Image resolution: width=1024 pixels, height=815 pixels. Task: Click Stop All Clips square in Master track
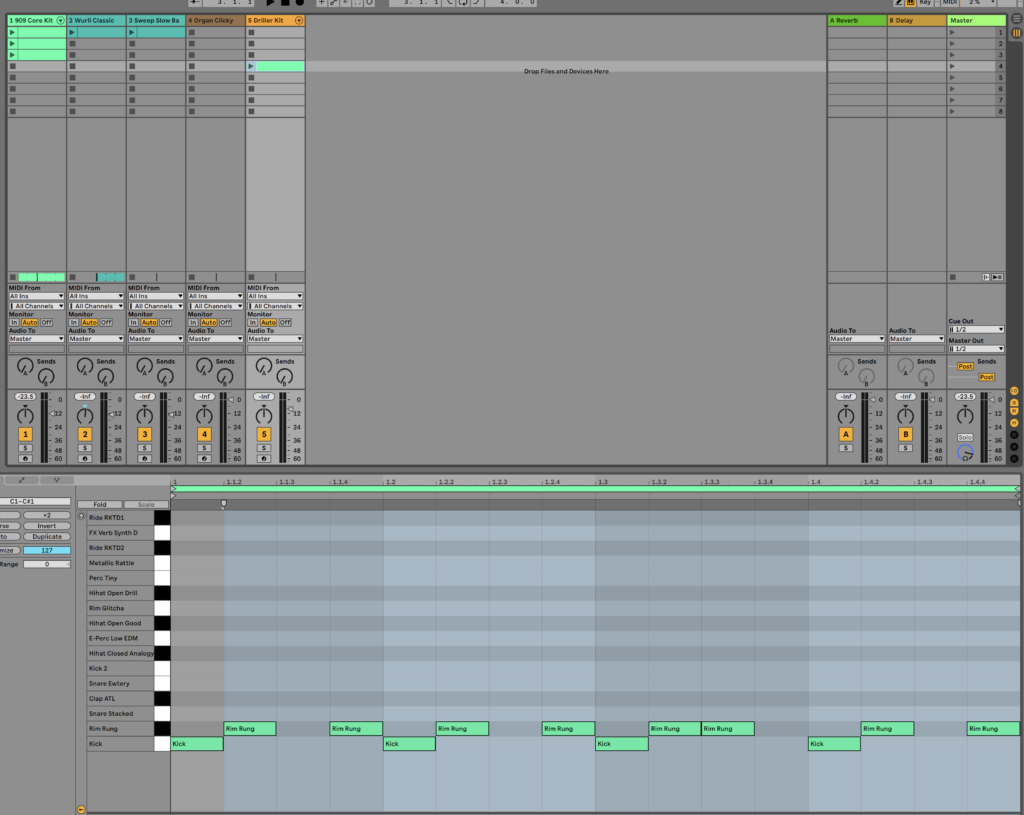click(953, 277)
